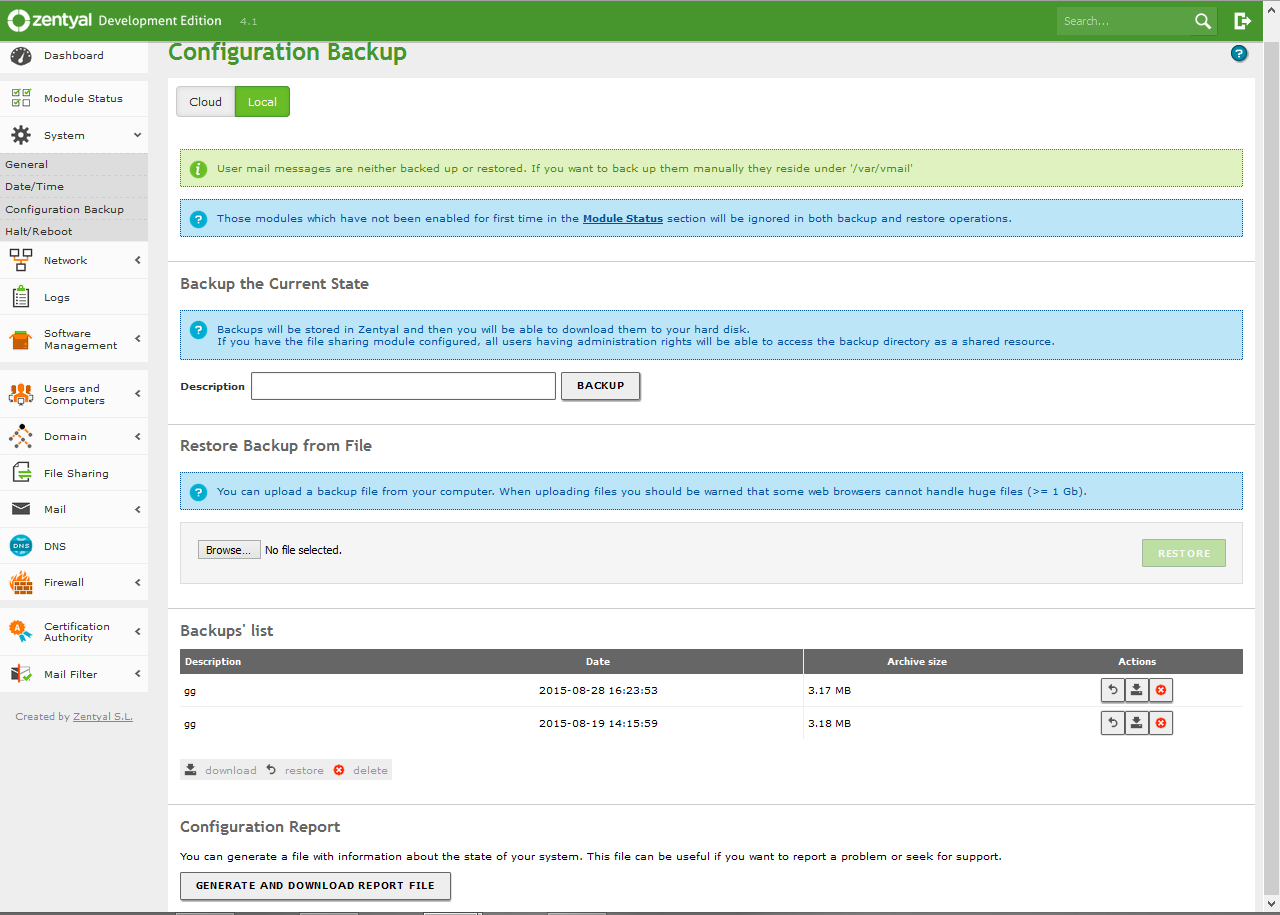Viewport: 1280px width, 915px height.
Task: Expand the Users and Computers arrow
Action: point(137,394)
